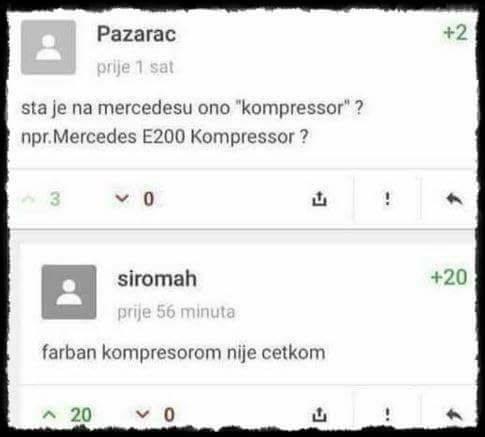The image size is (485, 437).
Task: Downvote siromah's reply
Action: (143, 414)
